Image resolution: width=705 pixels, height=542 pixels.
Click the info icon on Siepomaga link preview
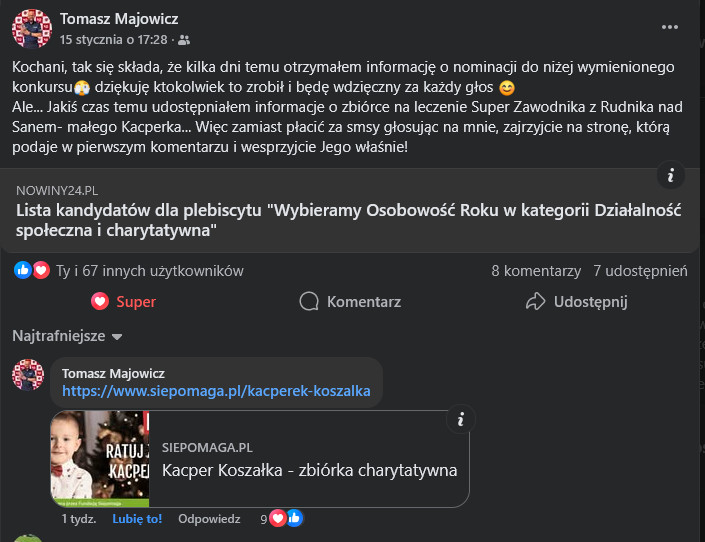[459, 420]
